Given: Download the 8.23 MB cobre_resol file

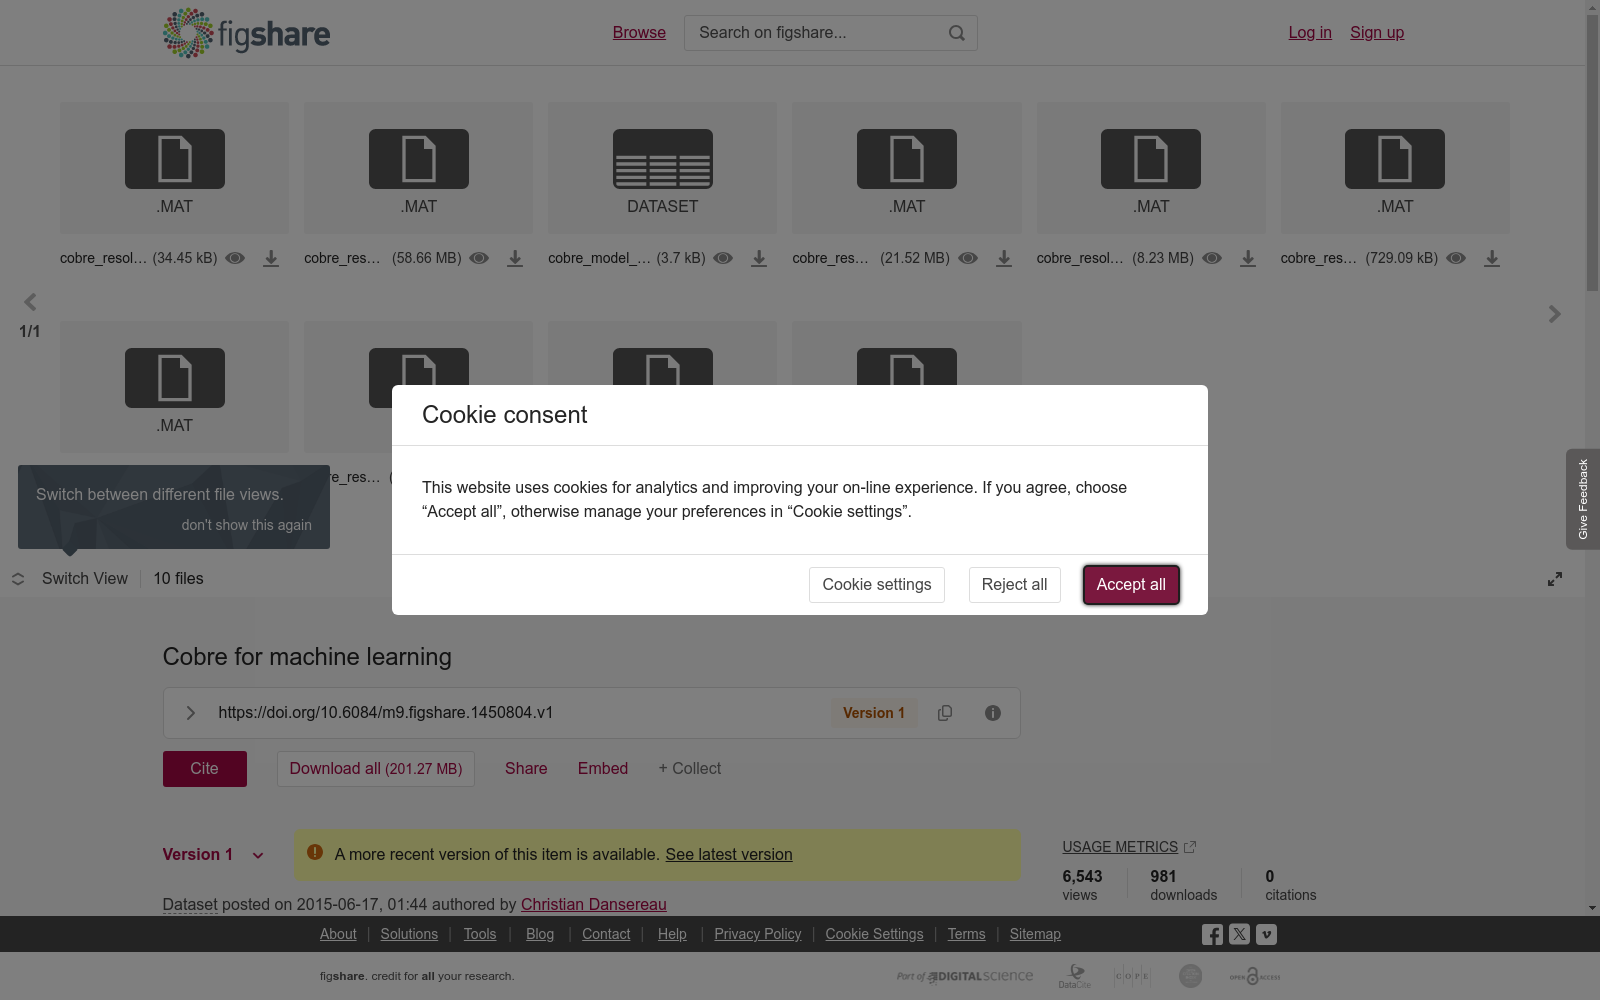Looking at the screenshot, I should (1248, 258).
